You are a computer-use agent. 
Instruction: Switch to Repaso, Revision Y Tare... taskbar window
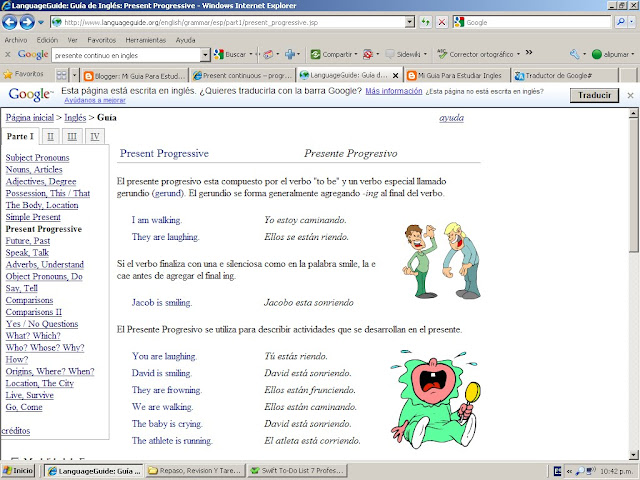[195, 471]
